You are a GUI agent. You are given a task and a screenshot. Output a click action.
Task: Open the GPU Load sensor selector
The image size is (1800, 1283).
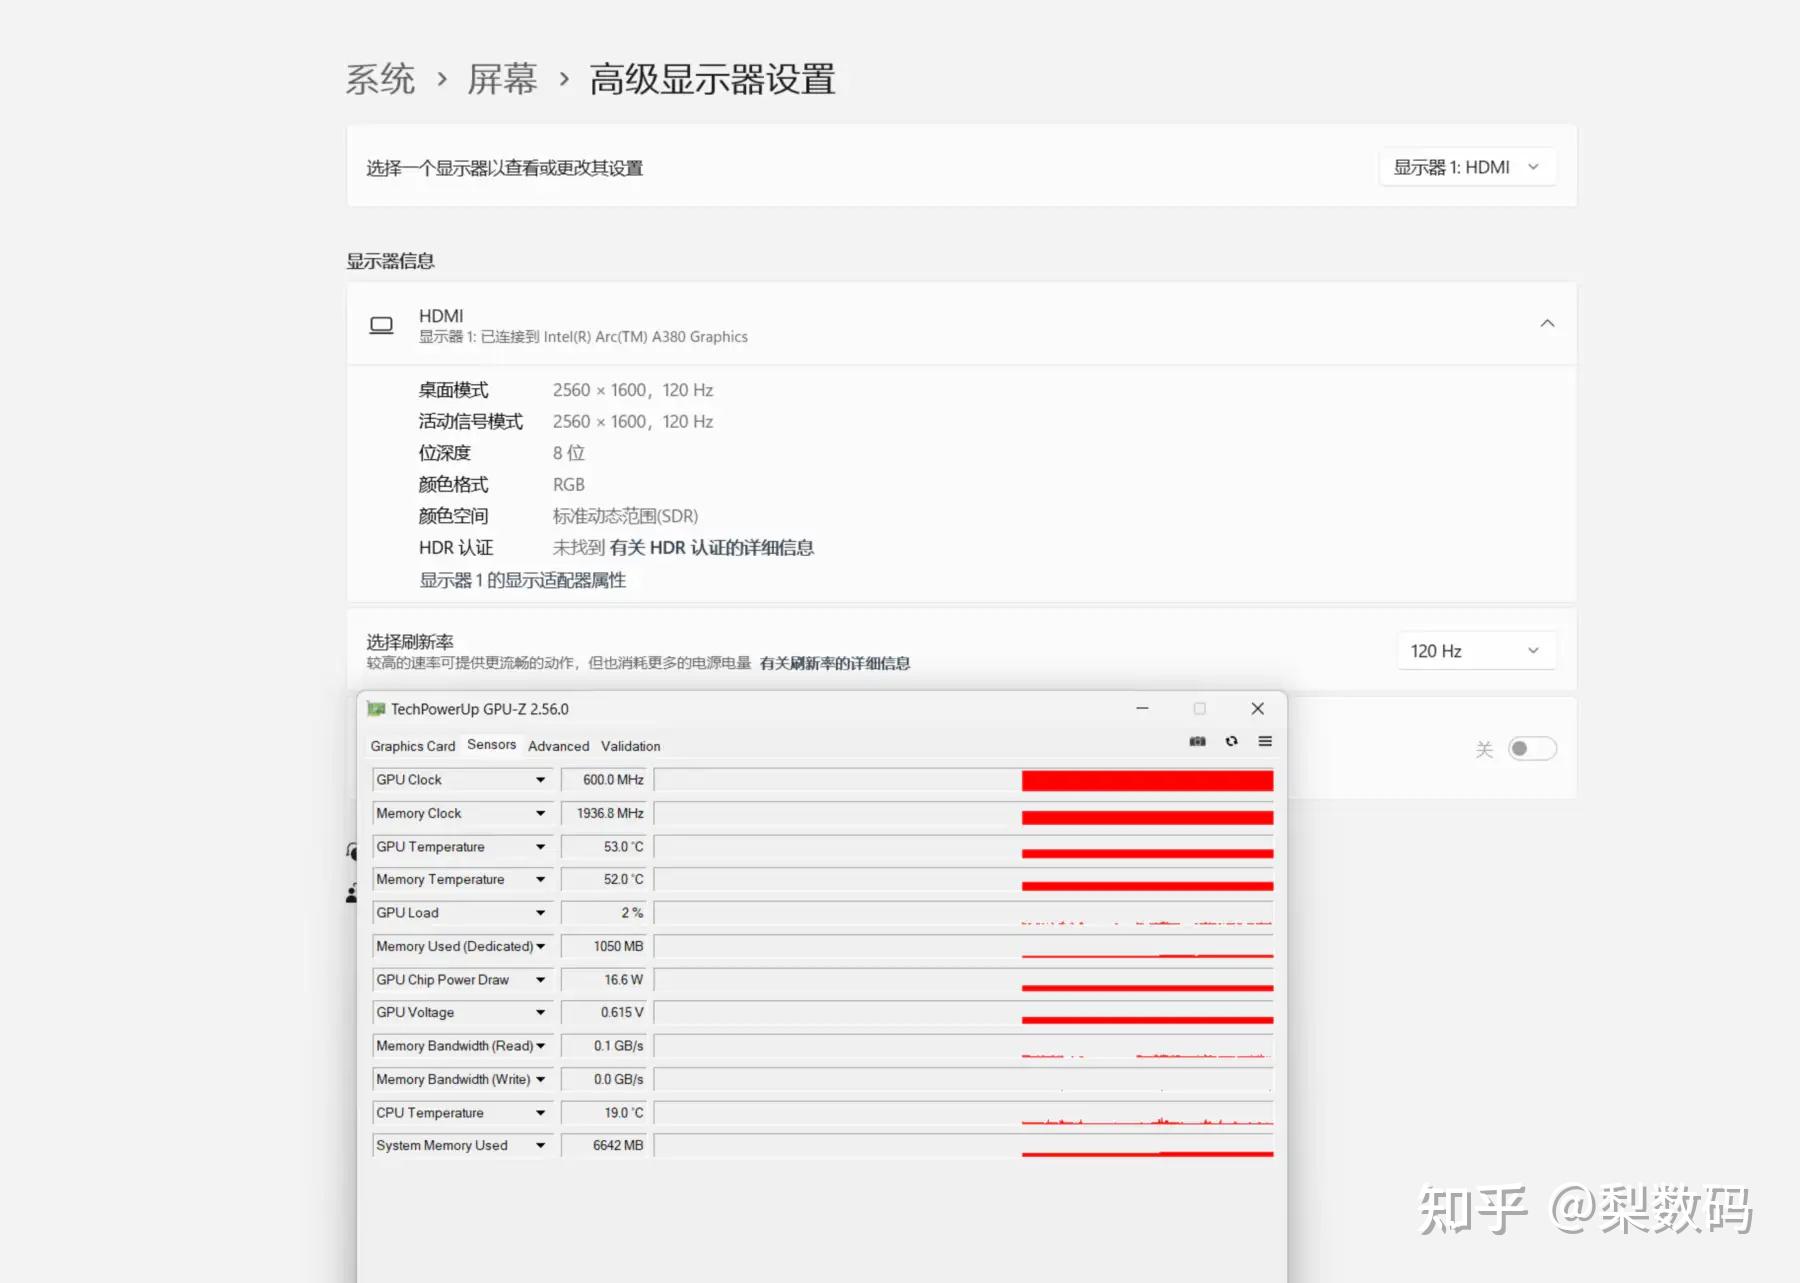(540, 912)
